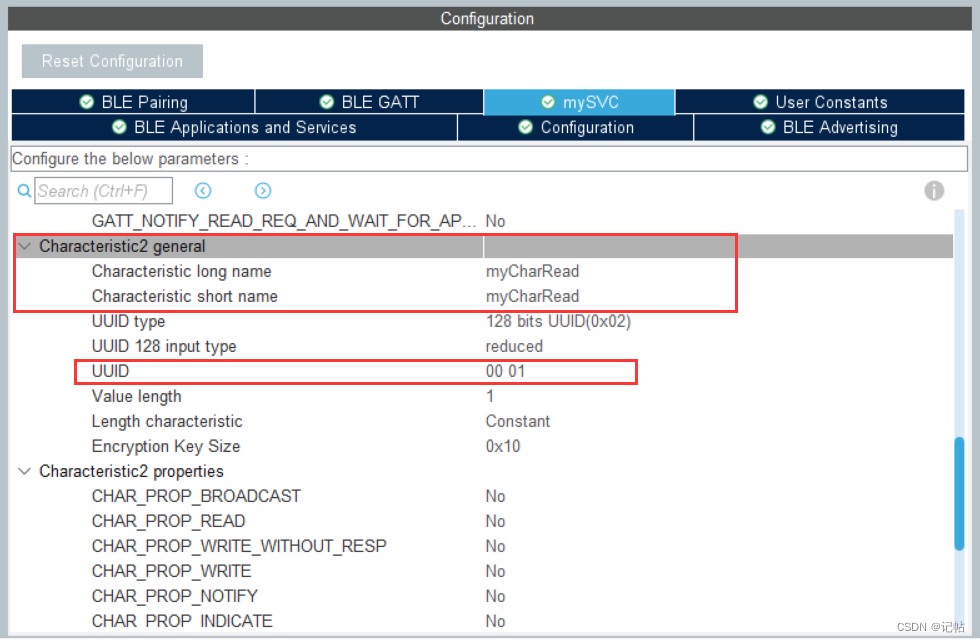Open UUID type dropdown 128 bits UUID(0x02)
Viewport: 980px width, 642px height.
tap(558, 321)
